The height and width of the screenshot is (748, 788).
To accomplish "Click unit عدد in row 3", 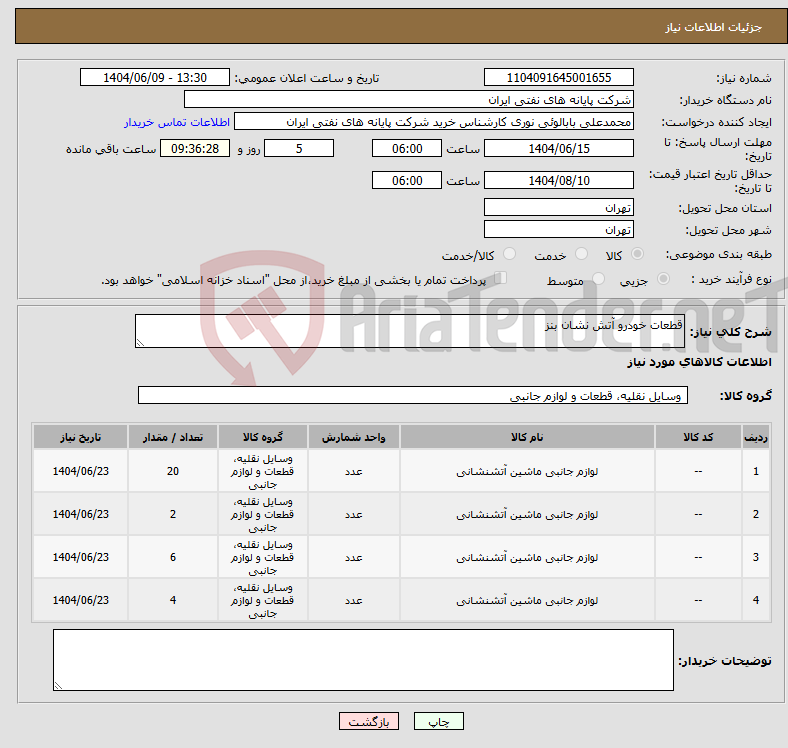I will tap(354, 557).
